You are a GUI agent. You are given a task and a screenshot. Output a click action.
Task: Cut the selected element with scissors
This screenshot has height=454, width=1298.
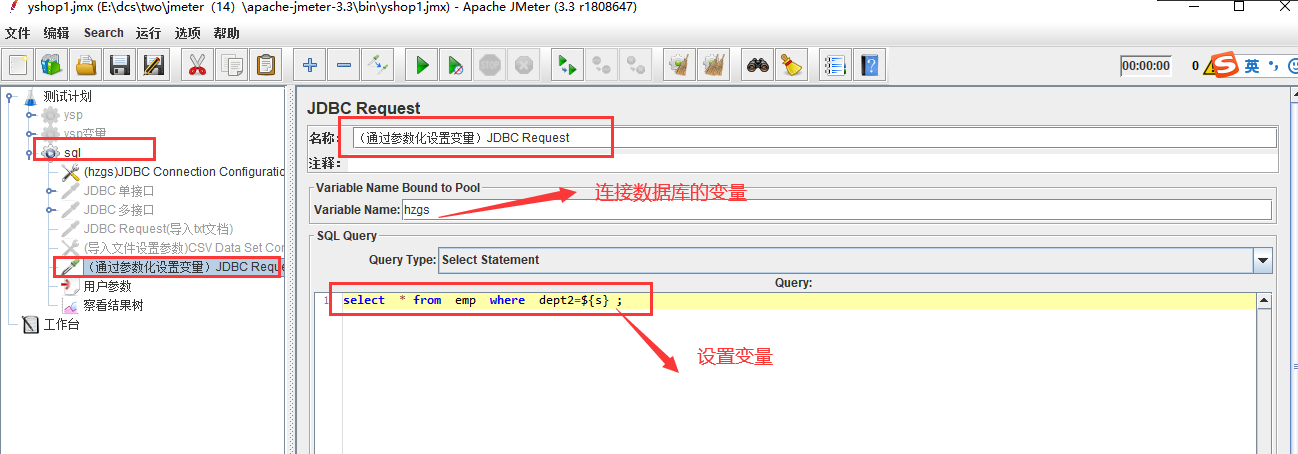(x=197, y=66)
